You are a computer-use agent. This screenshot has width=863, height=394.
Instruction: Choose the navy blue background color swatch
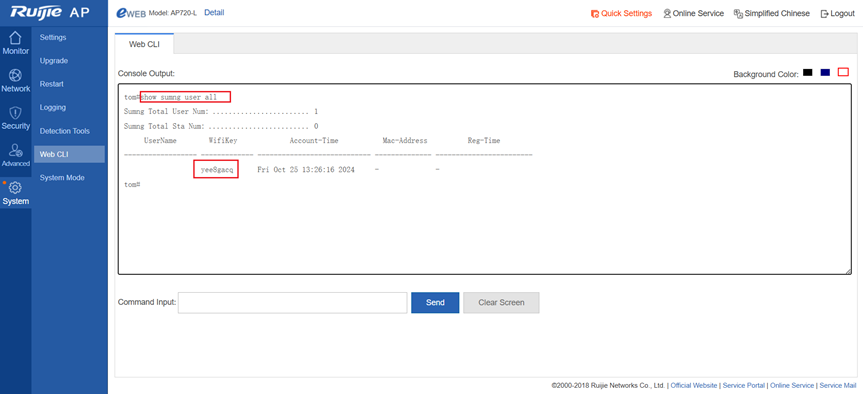(x=825, y=72)
